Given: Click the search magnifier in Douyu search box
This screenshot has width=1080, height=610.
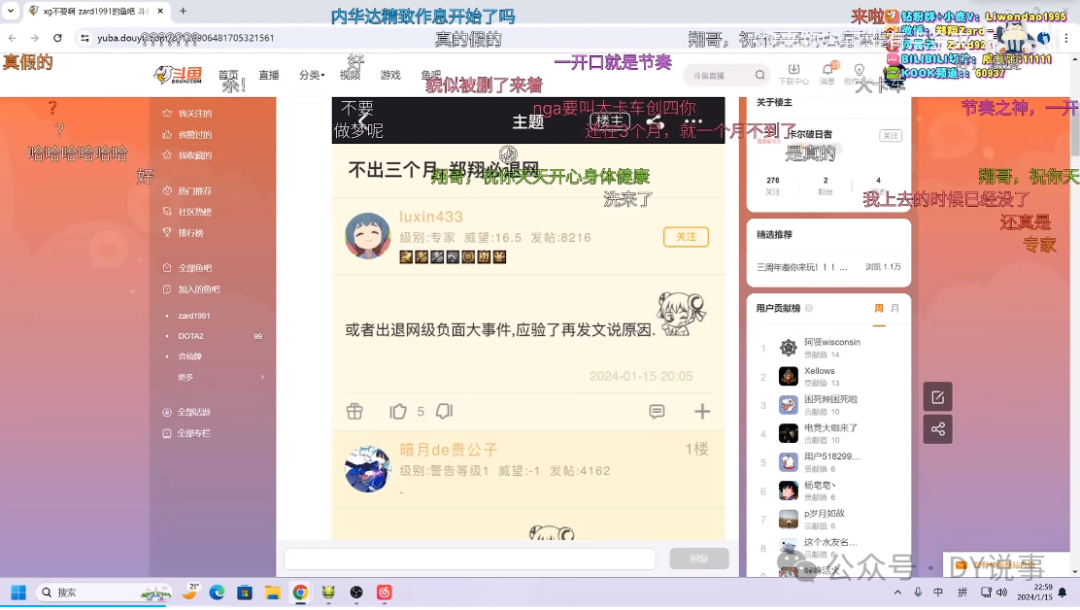Looking at the screenshot, I should click(x=760, y=74).
